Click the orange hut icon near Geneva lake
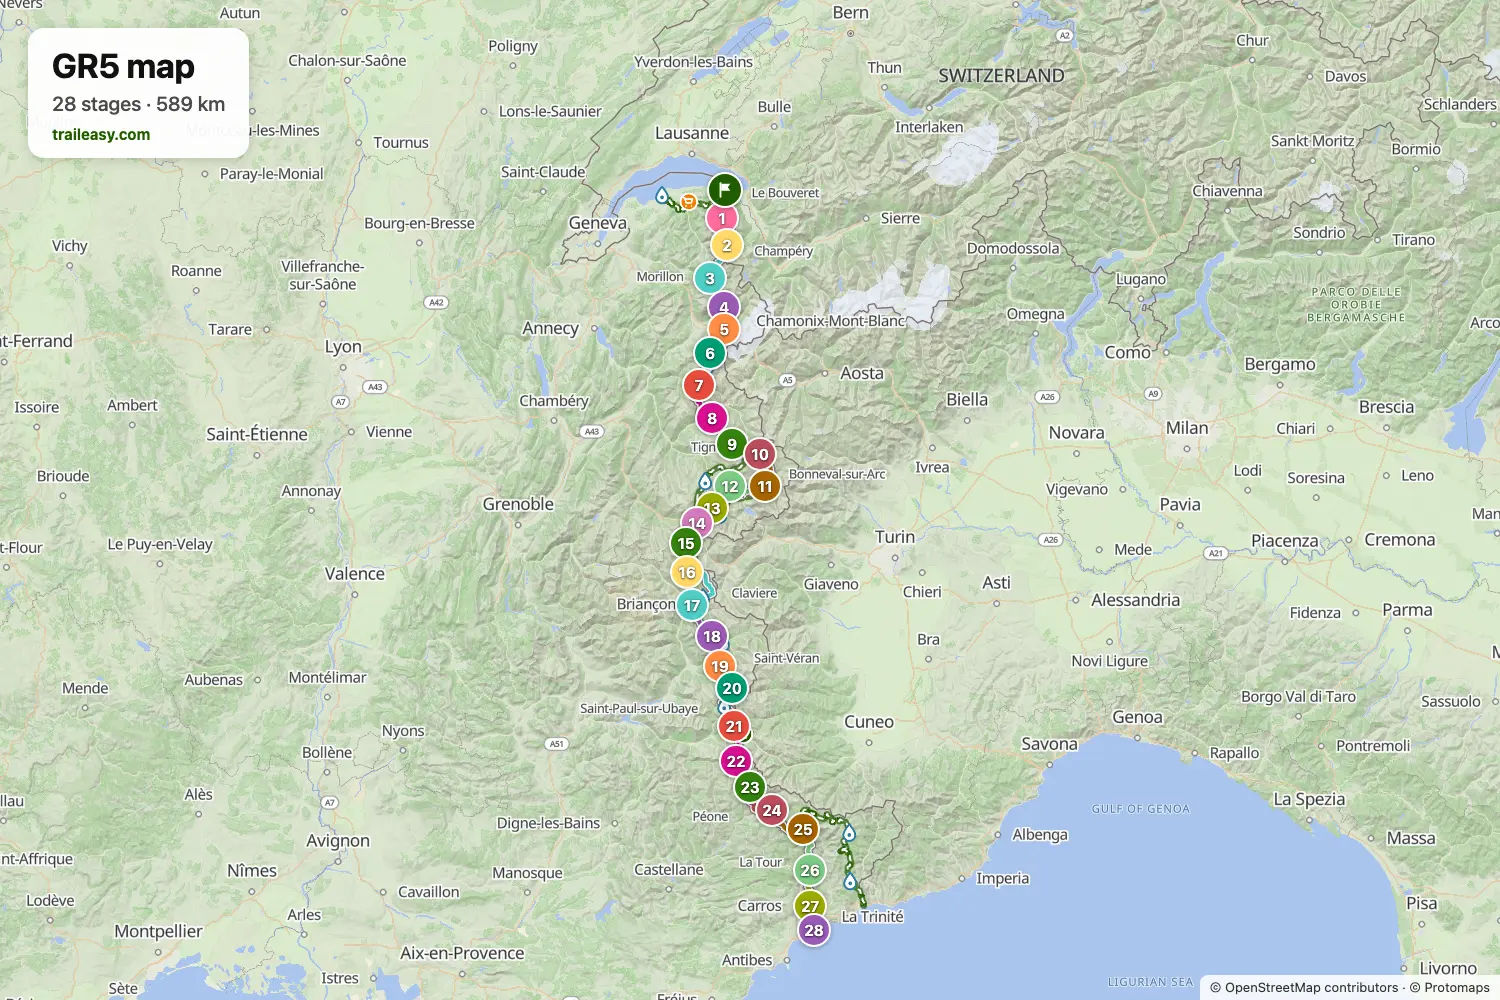The width and height of the screenshot is (1500, 1000). (x=688, y=202)
